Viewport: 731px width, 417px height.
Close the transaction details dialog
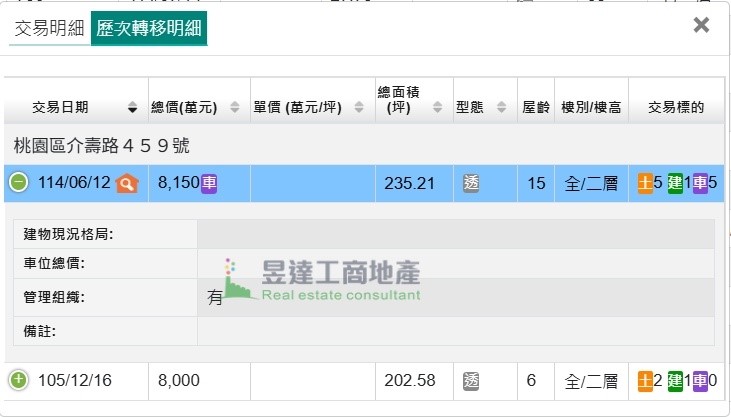pyautogui.click(x=701, y=26)
